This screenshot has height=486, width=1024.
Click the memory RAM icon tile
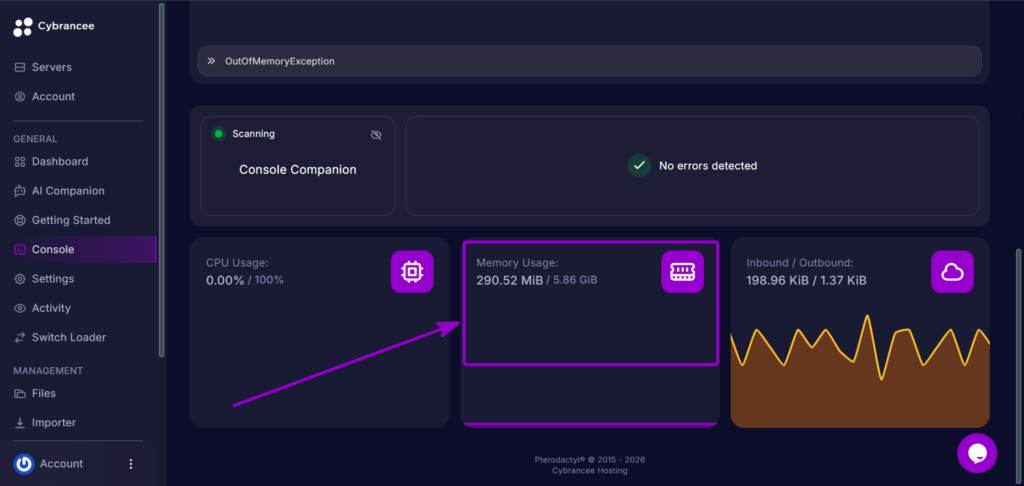[x=682, y=272]
